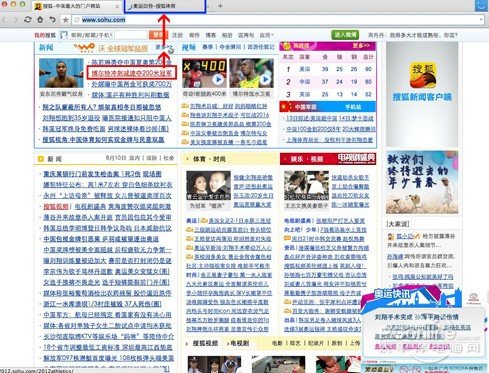The width and height of the screenshot is (489, 373).
Task: Open the 电视剧盛典 logo banner
Action: point(356,158)
